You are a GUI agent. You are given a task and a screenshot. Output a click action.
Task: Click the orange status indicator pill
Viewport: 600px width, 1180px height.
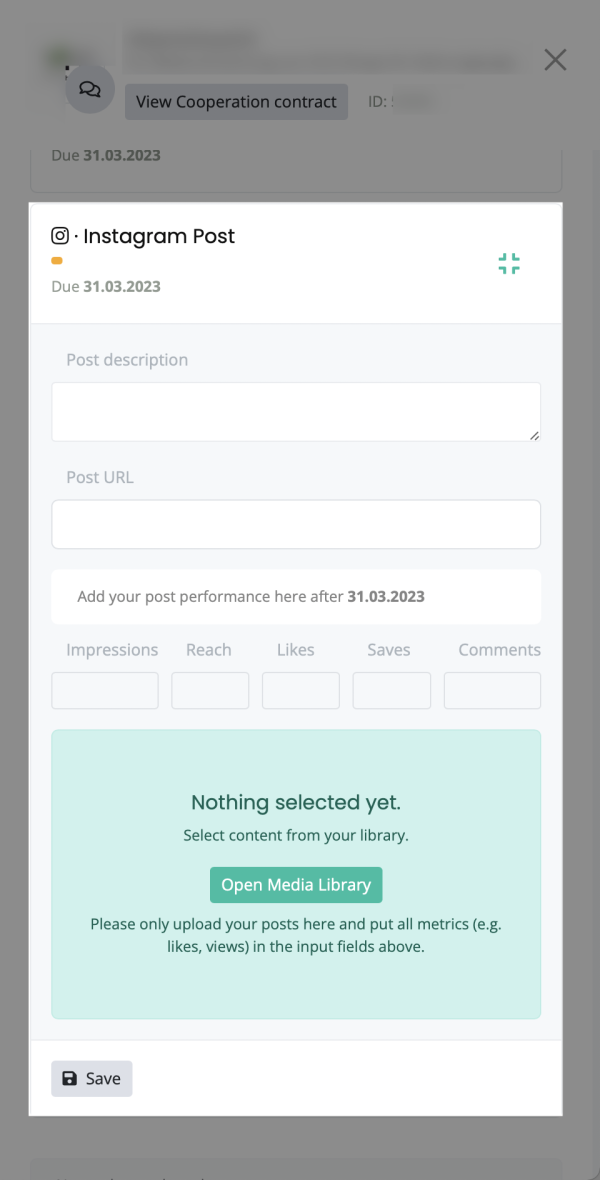(x=56, y=261)
